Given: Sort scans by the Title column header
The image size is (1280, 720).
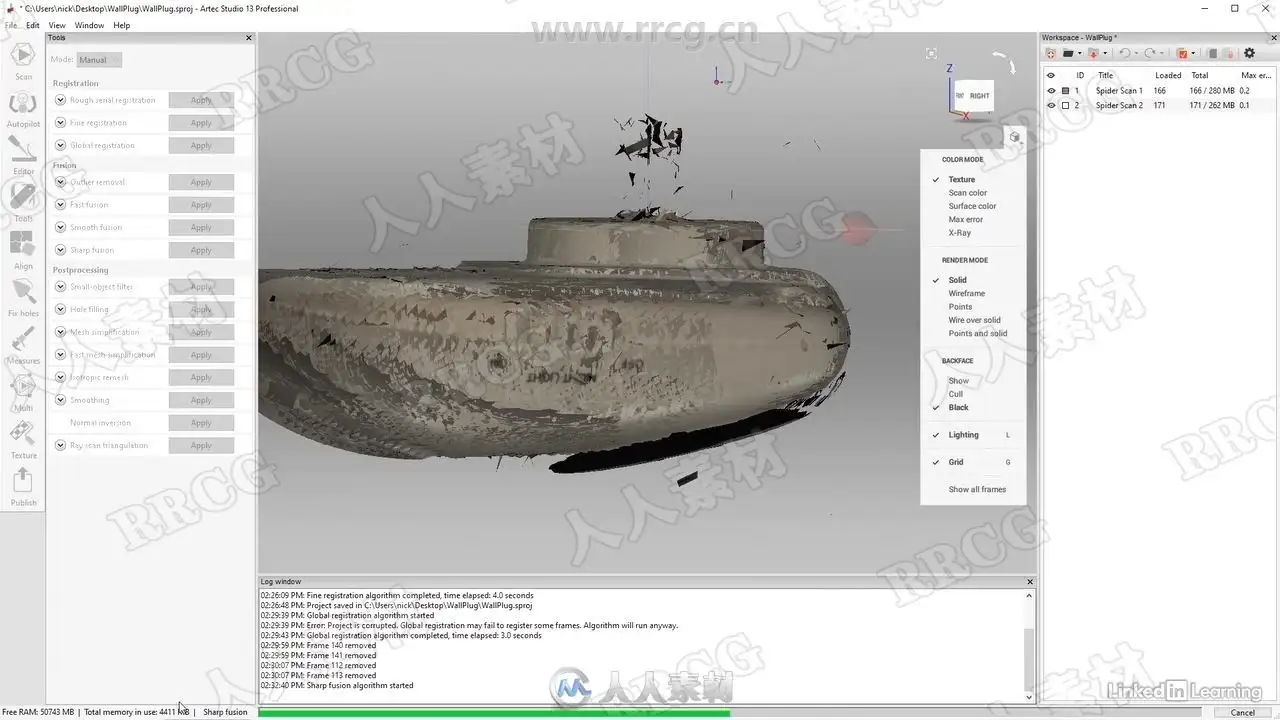Looking at the screenshot, I should (1105, 75).
